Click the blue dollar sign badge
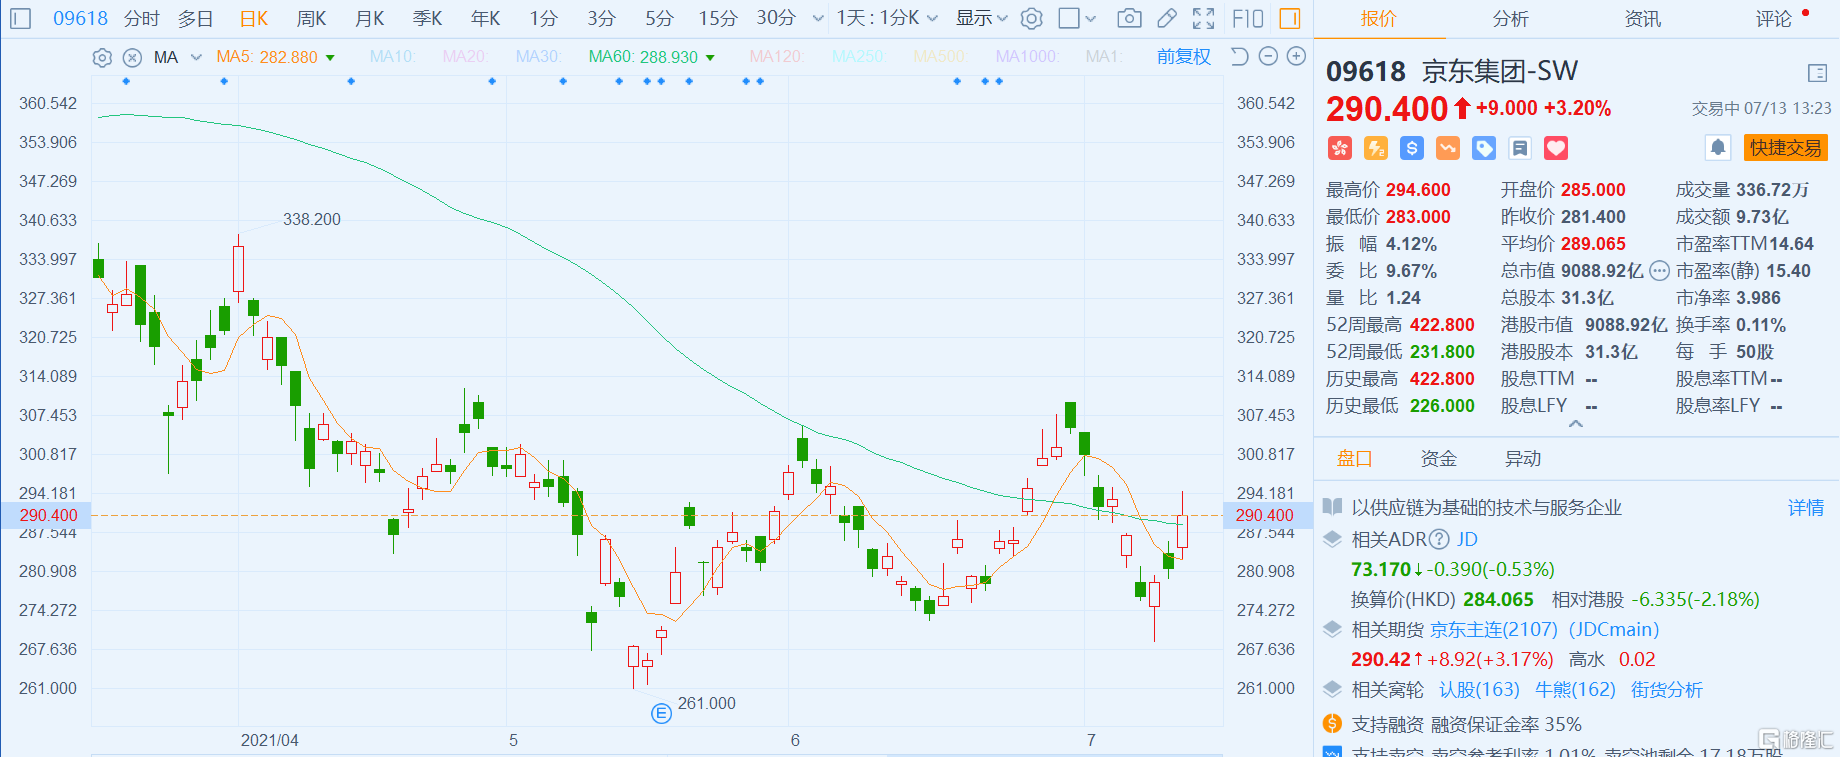The height and width of the screenshot is (757, 1840). (1412, 148)
